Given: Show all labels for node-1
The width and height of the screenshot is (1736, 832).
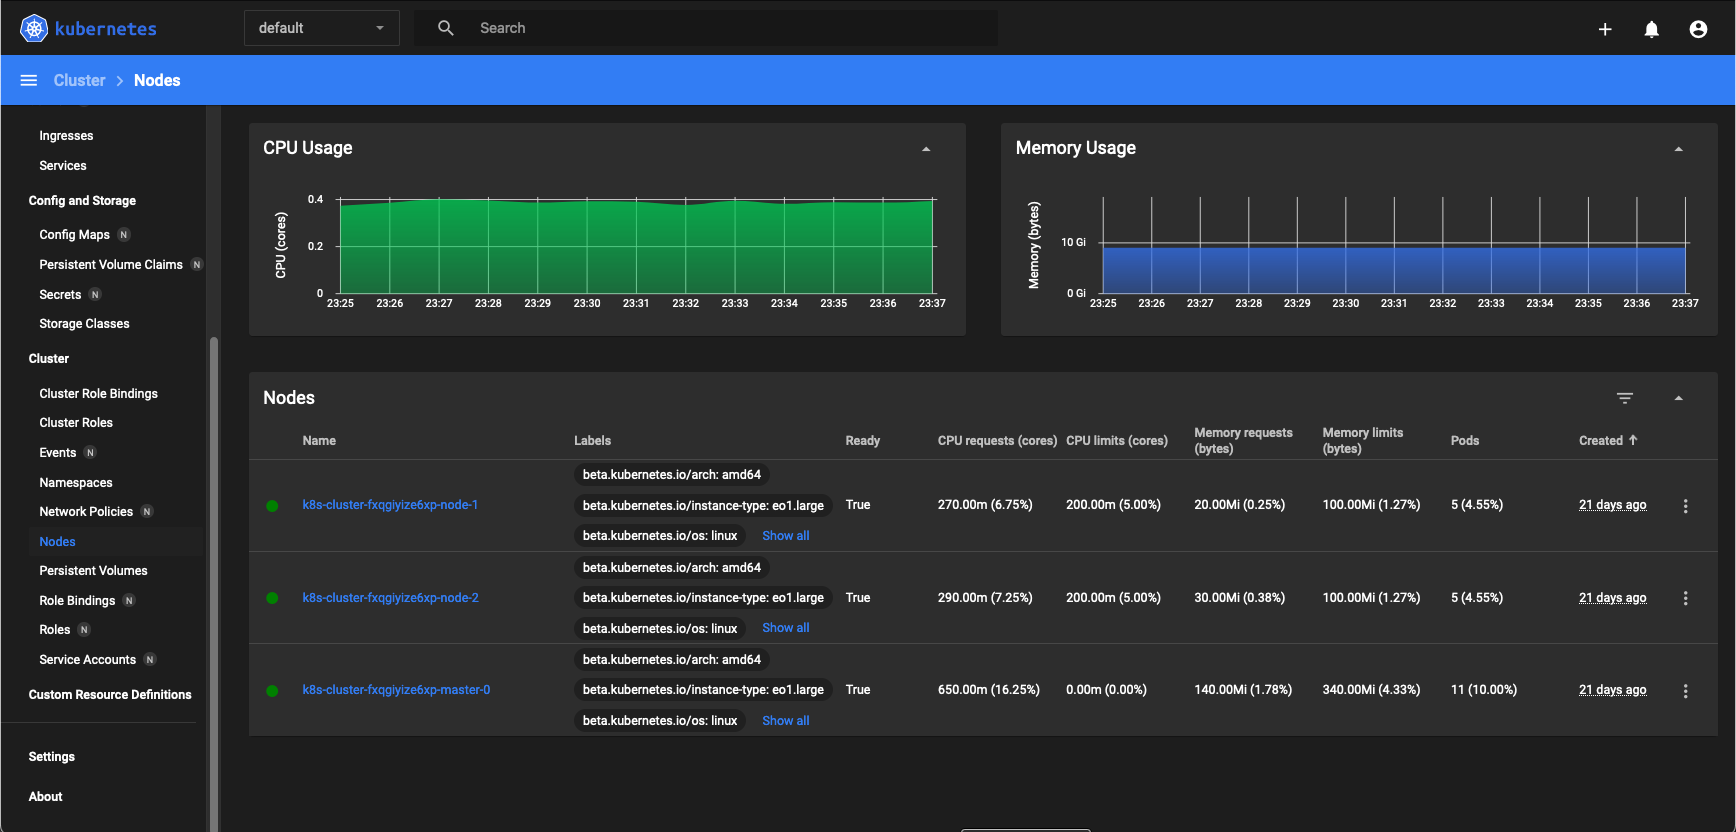Looking at the screenshot, I should pos(785,536).
